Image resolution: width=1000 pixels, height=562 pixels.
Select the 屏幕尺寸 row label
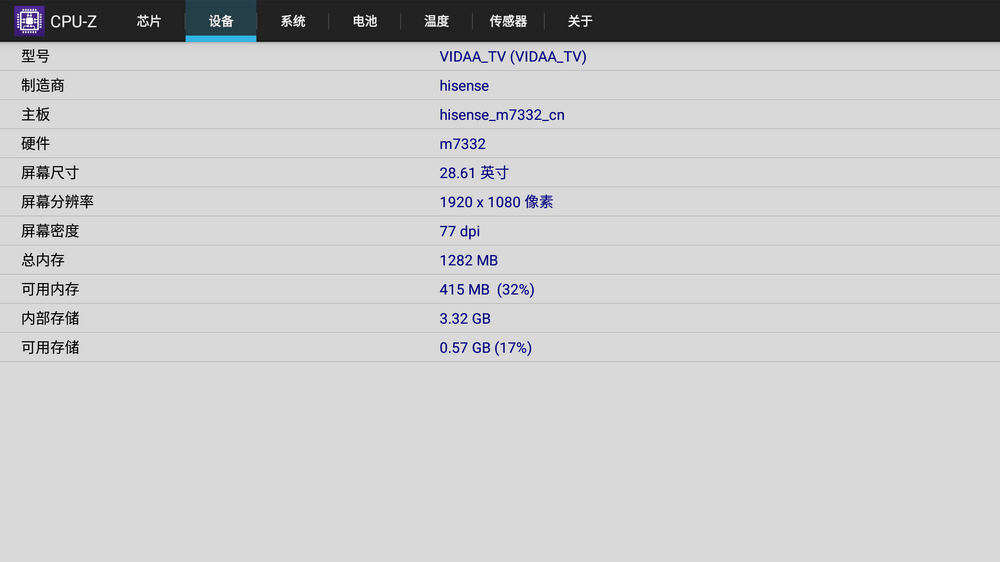[x=50, y=173]
